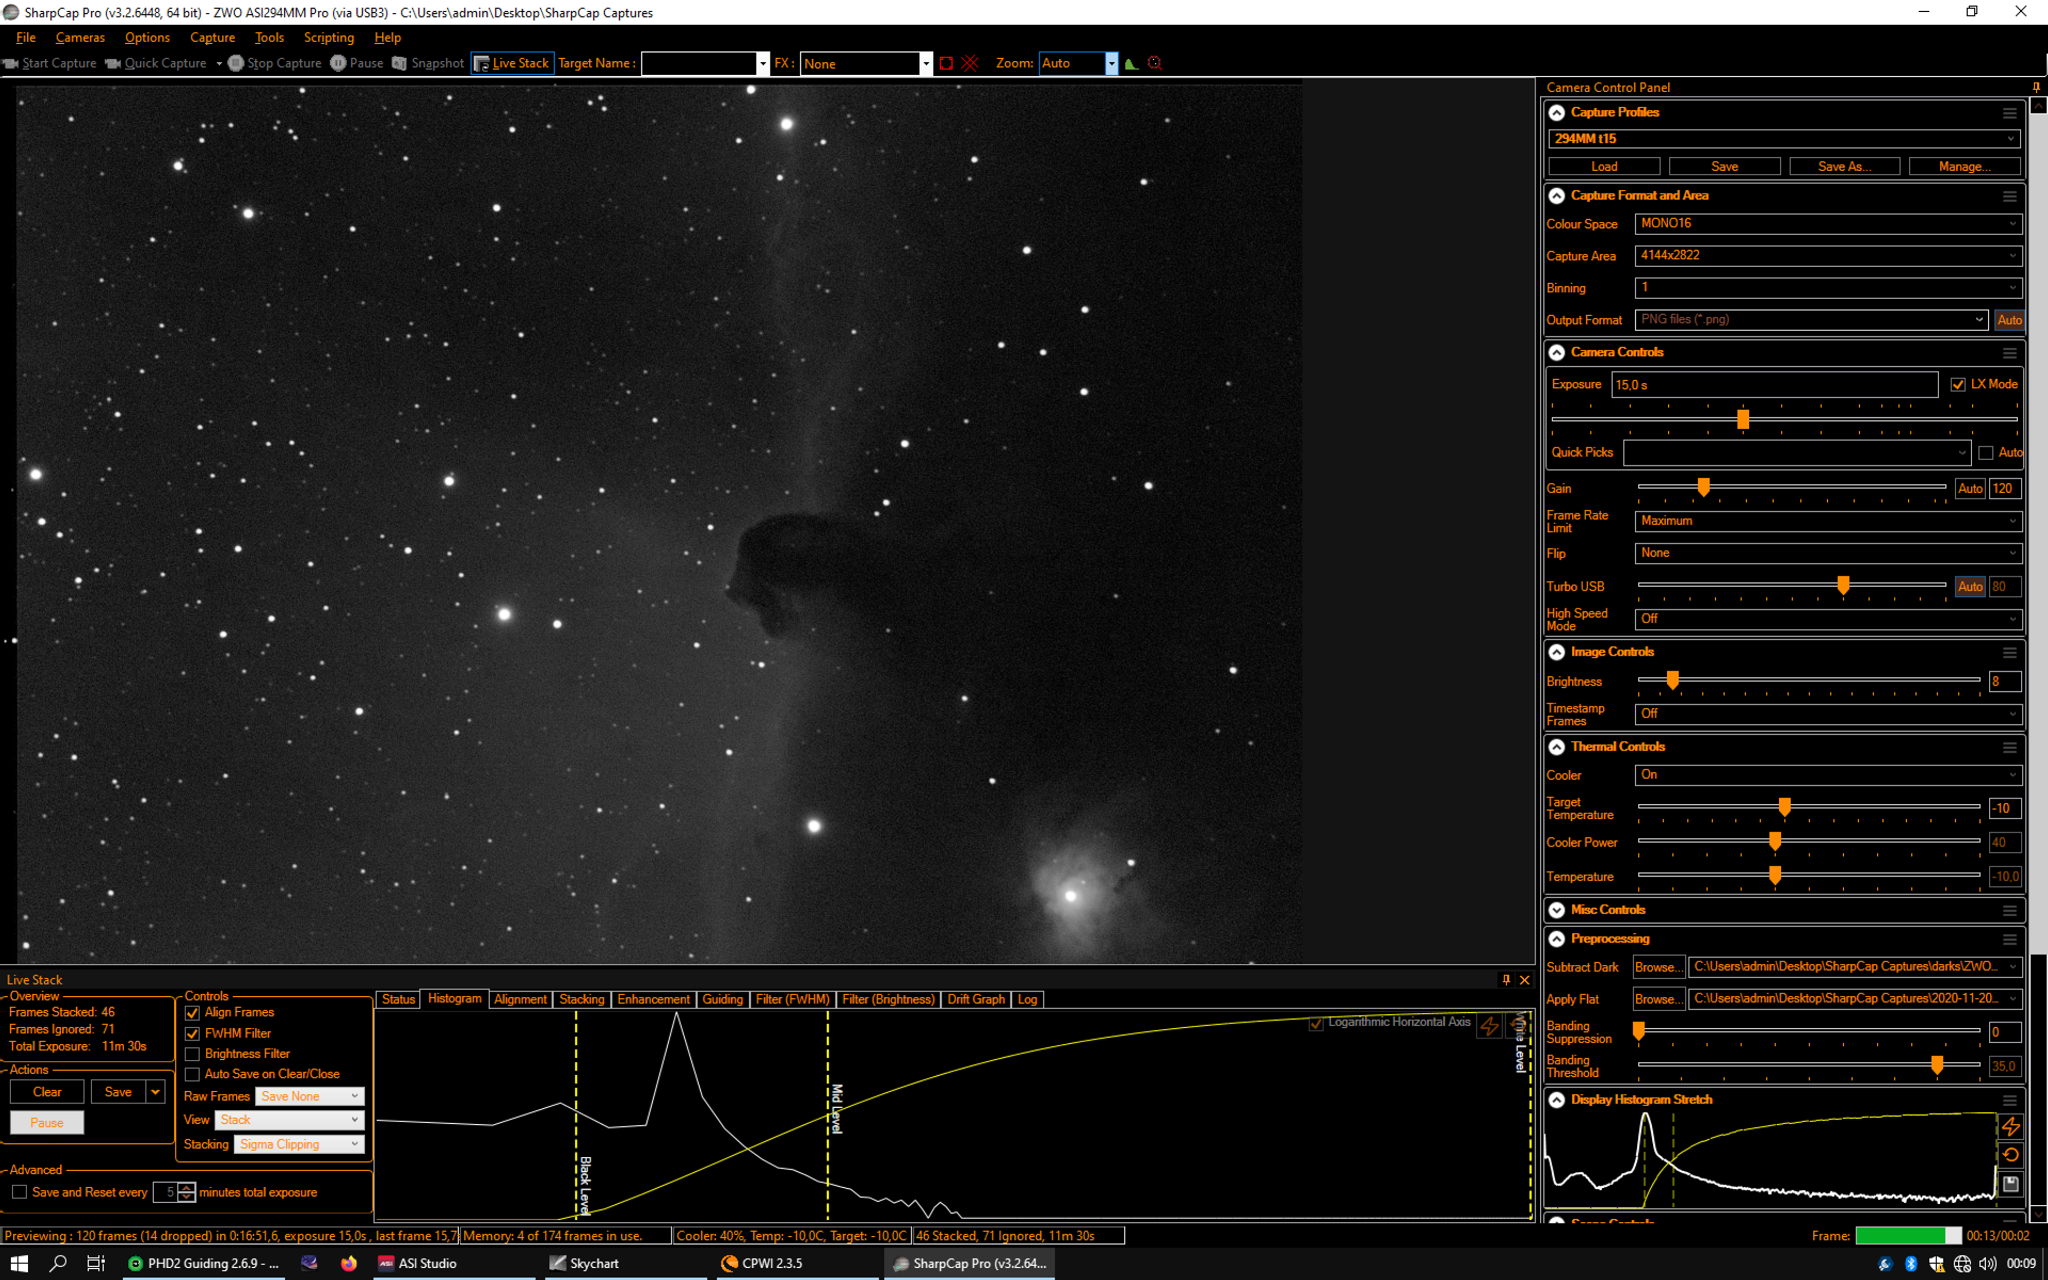Open the PHD2 Guiding taskbar app

click(x=204, y=1263)
